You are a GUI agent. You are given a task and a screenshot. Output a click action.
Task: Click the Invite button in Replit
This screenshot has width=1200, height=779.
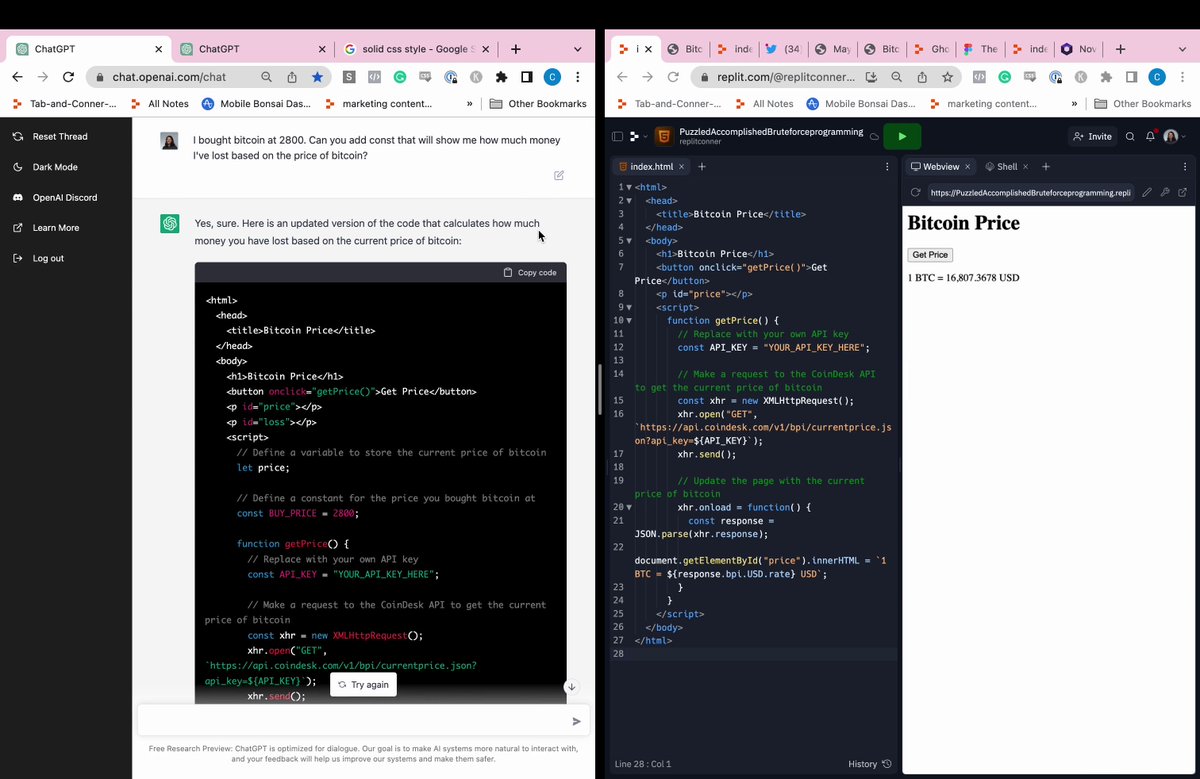coord(1092,136)
